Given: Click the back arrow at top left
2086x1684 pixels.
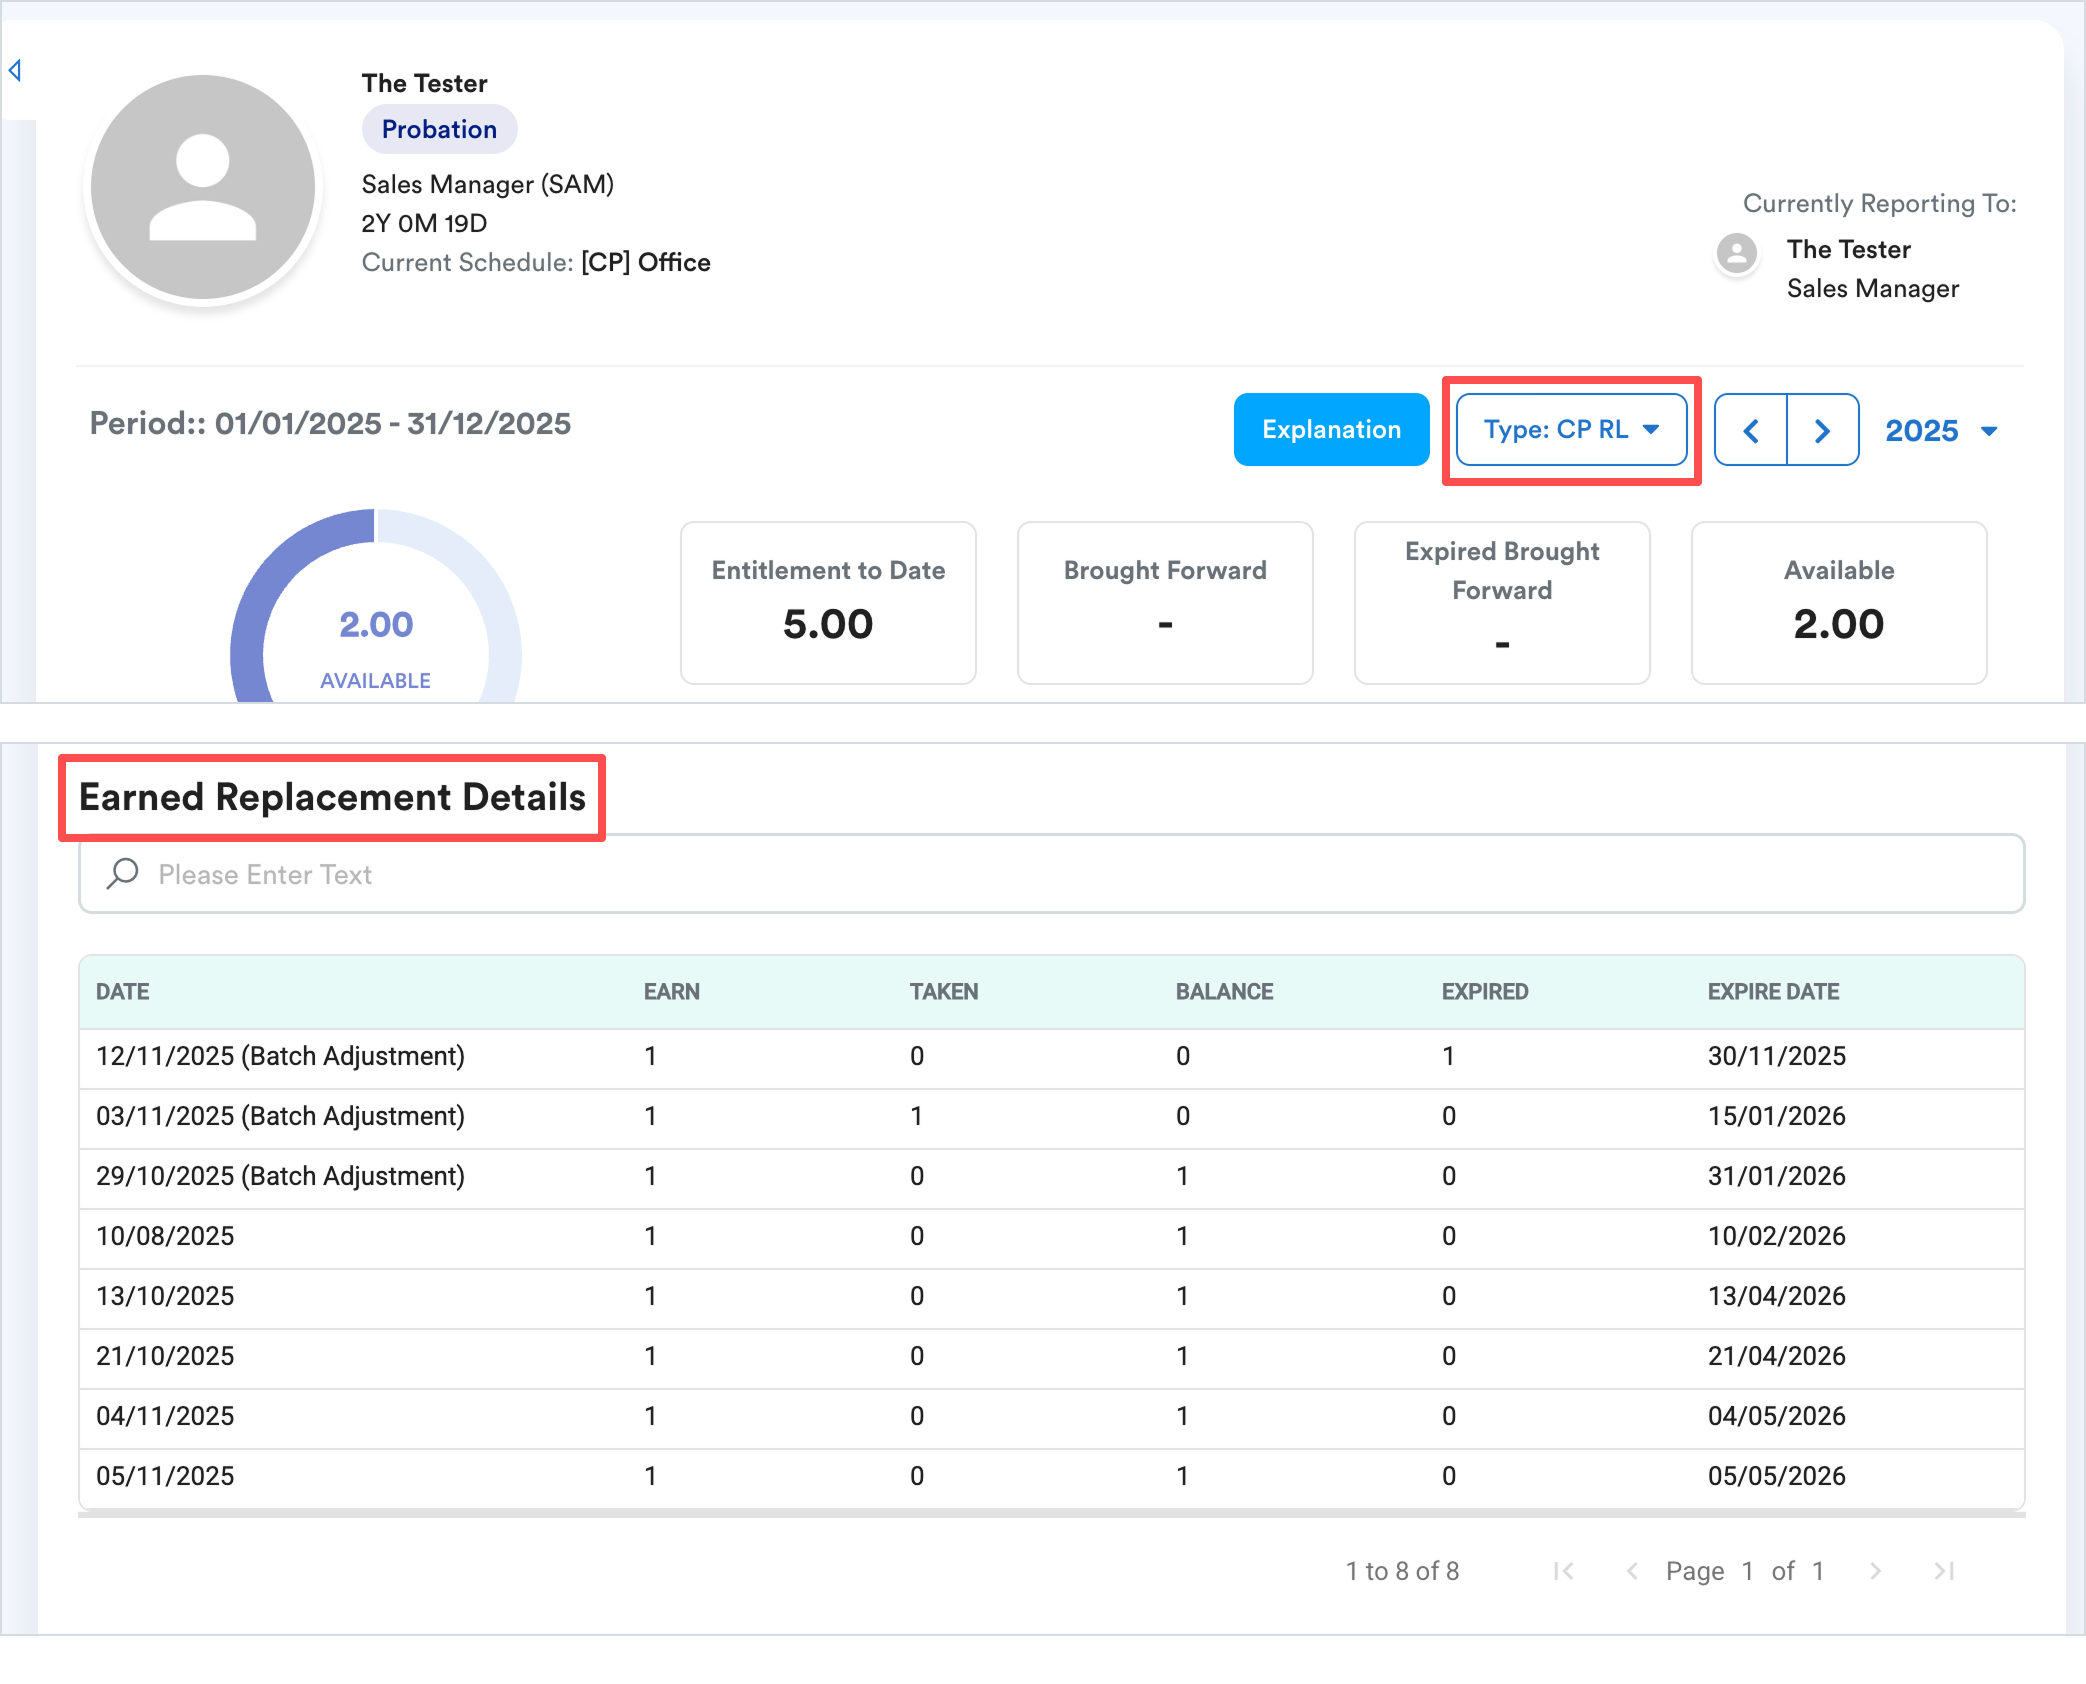Looking at the screenshot, I should coord(15,70).
